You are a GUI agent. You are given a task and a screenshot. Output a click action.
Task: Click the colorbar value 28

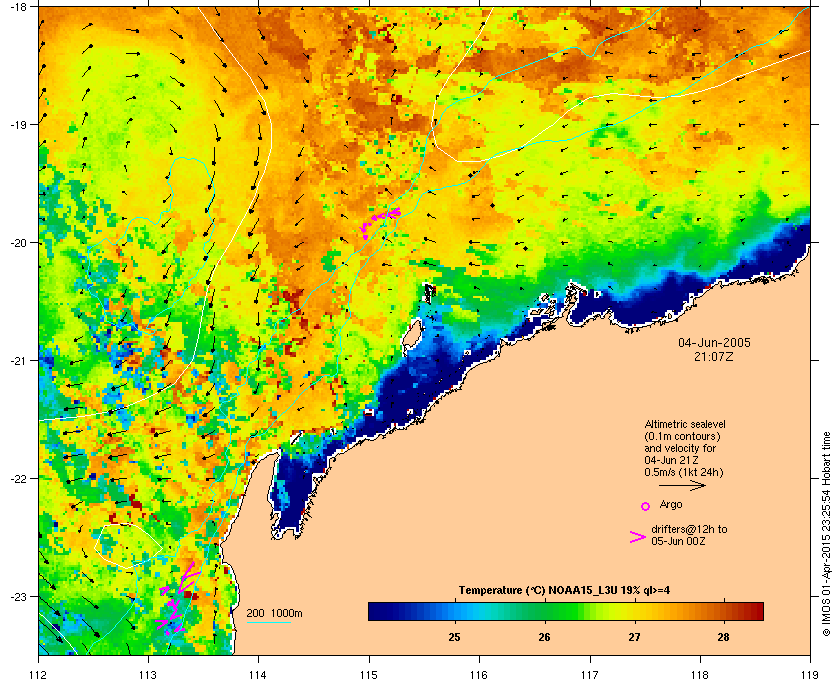(723, 637)
